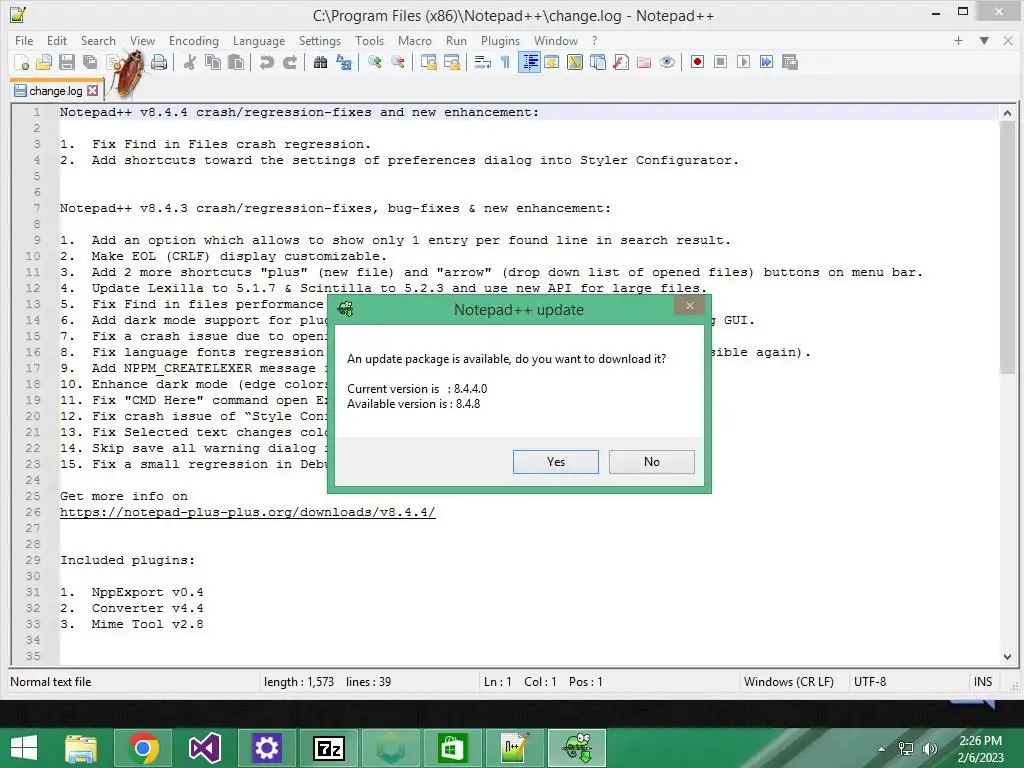
Task: Run macro multiple times
Action: [767, 63]
